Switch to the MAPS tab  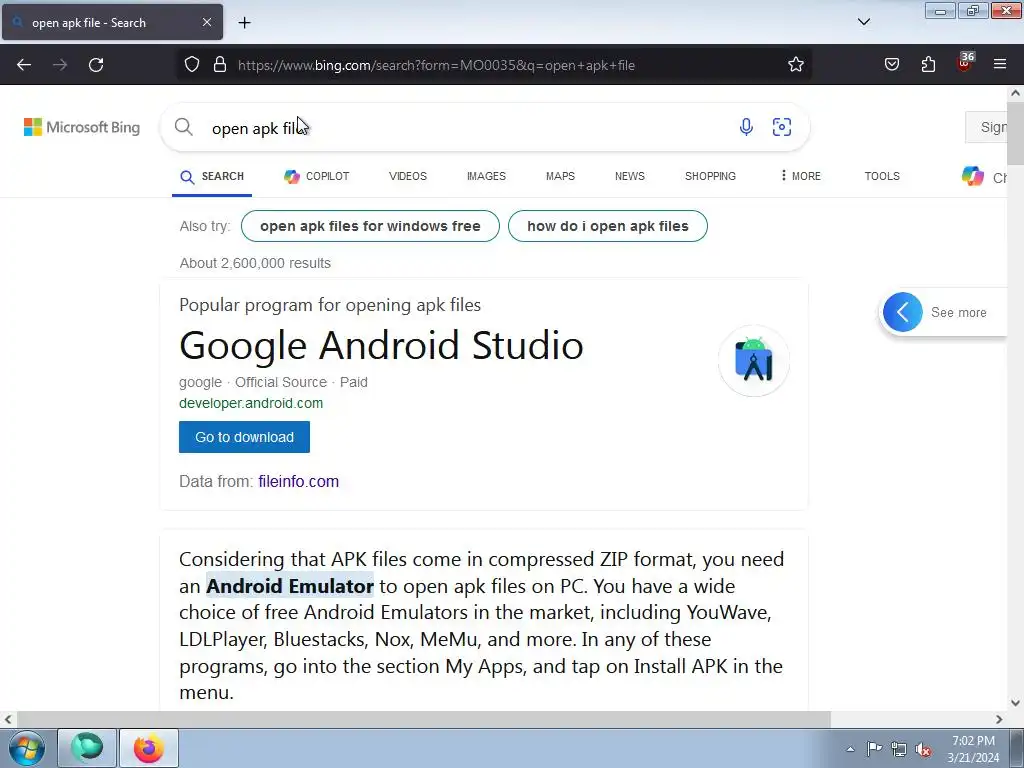pos(560,176)
